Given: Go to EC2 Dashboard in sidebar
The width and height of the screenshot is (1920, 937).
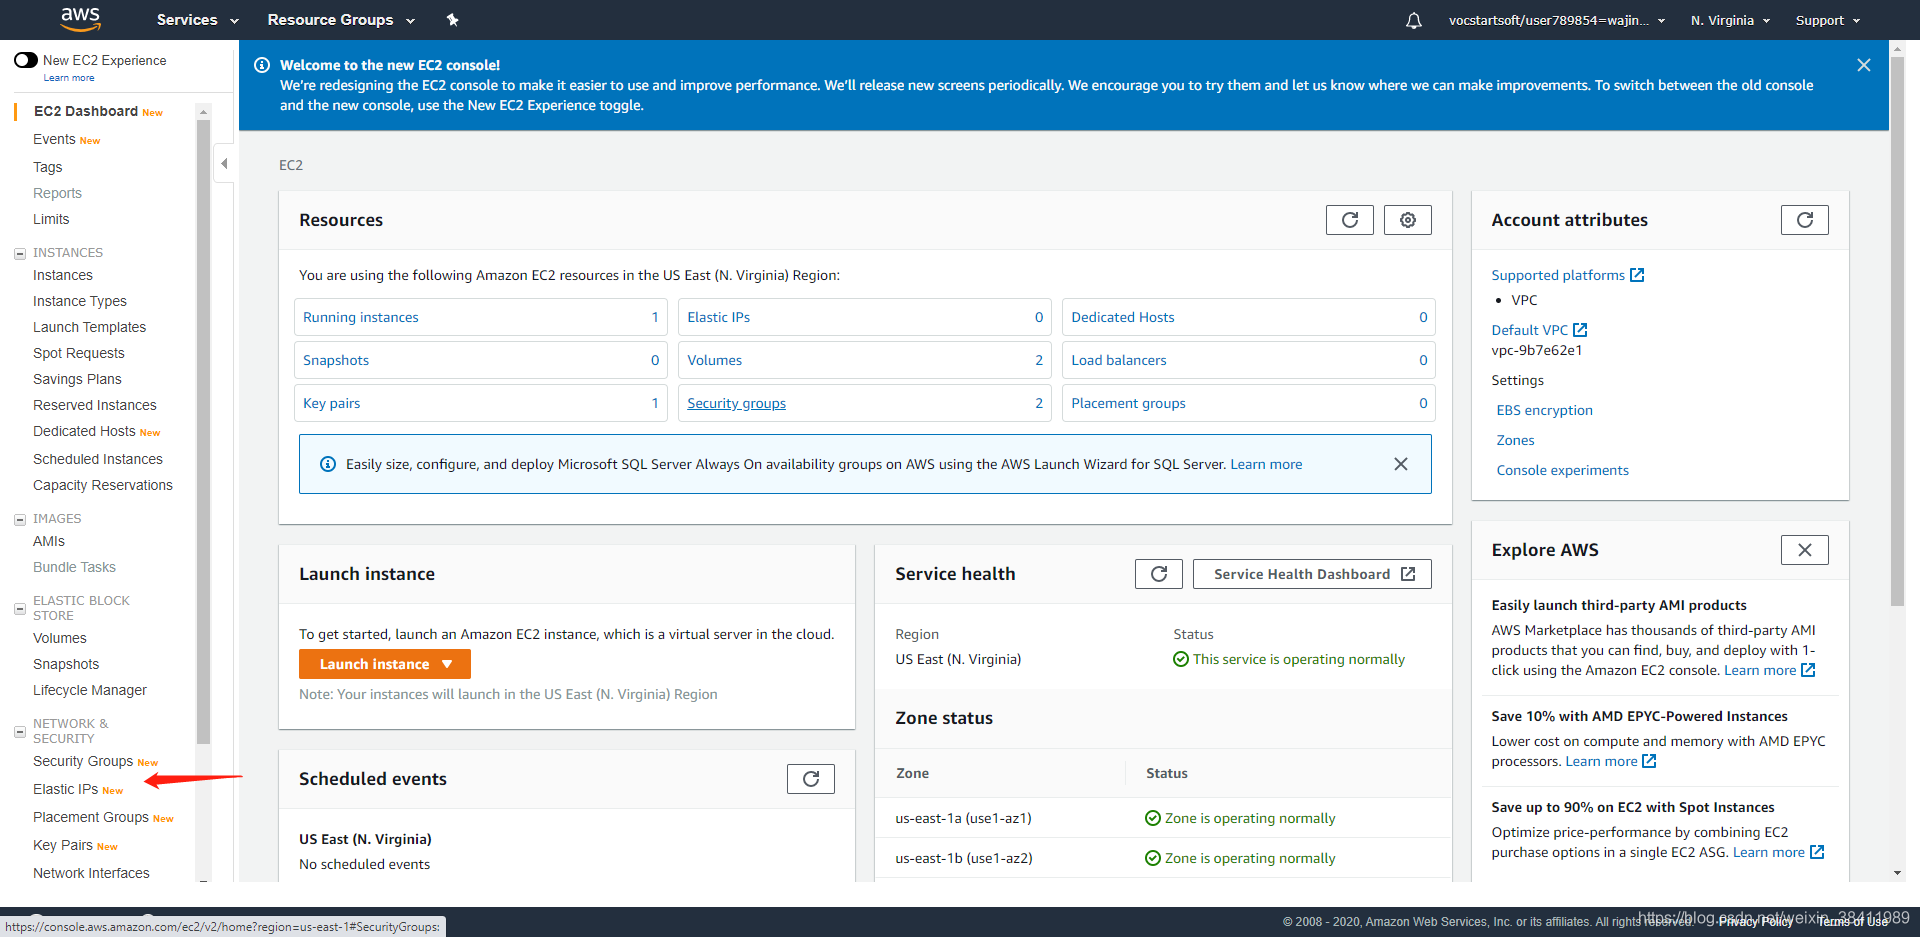Looking at the screenshot, I should coord(86,111).
